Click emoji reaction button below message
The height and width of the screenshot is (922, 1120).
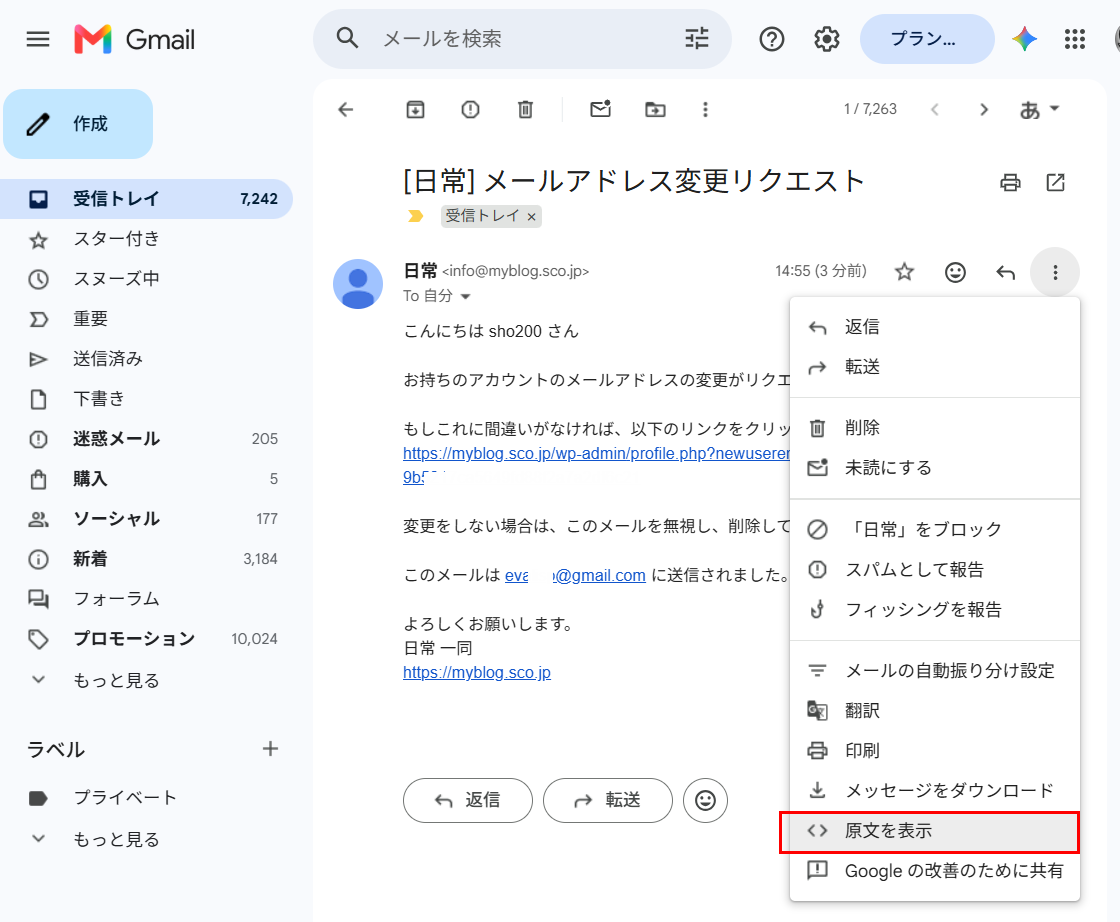point(705,801)
